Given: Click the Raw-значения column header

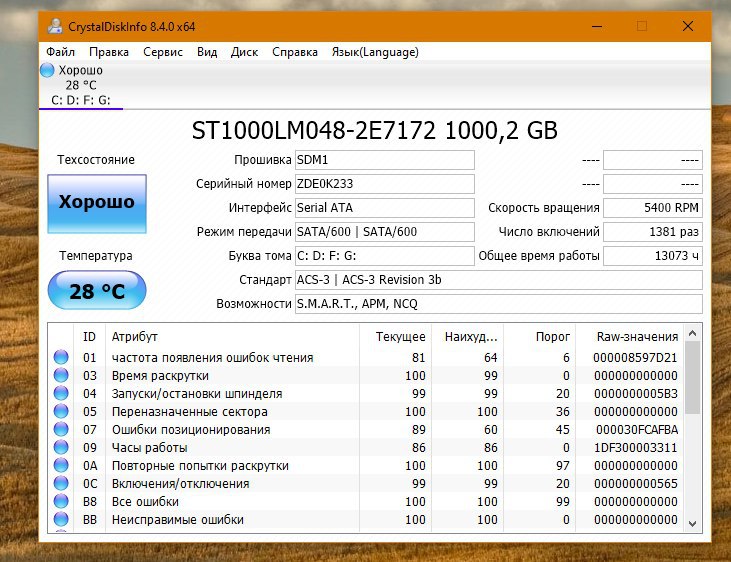Looking at the screenshot, I should coord(630,337).
